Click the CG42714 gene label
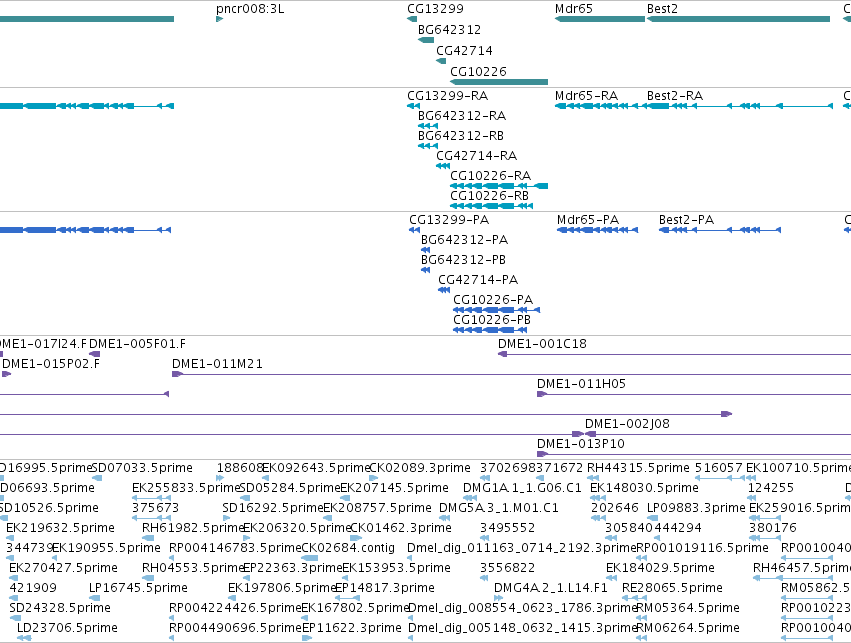The height and width of the screenshot is (643, 851). click(465, 51)
